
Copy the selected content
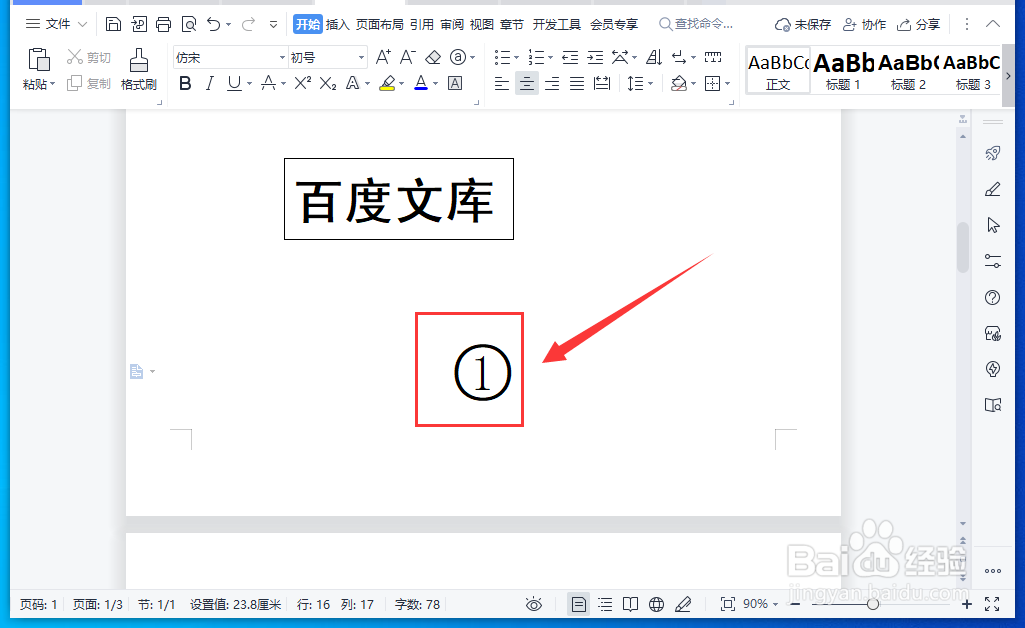pyautogui.click(x=90, y=83)
